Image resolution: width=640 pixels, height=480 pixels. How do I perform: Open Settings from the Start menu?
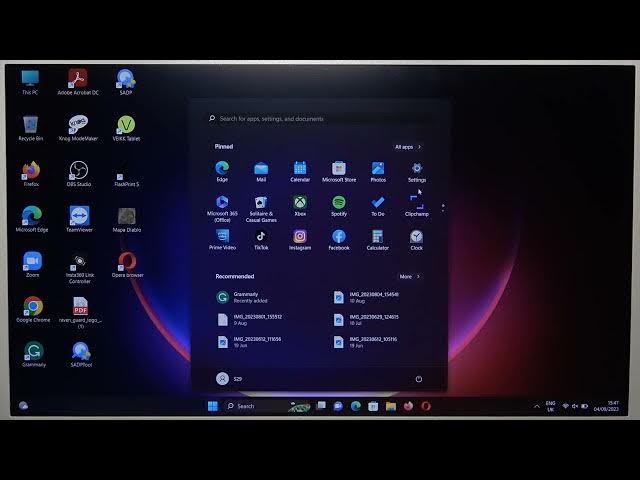(x=417, y=171)
